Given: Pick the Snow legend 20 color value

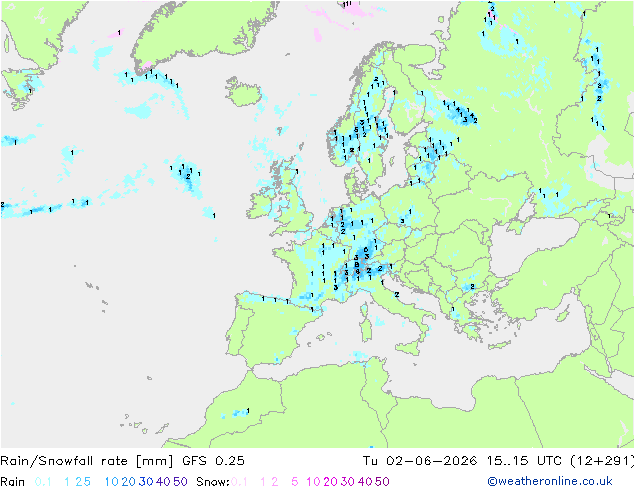Looking at the screenshot, I should pyautogui.click(x=330, y=482).
